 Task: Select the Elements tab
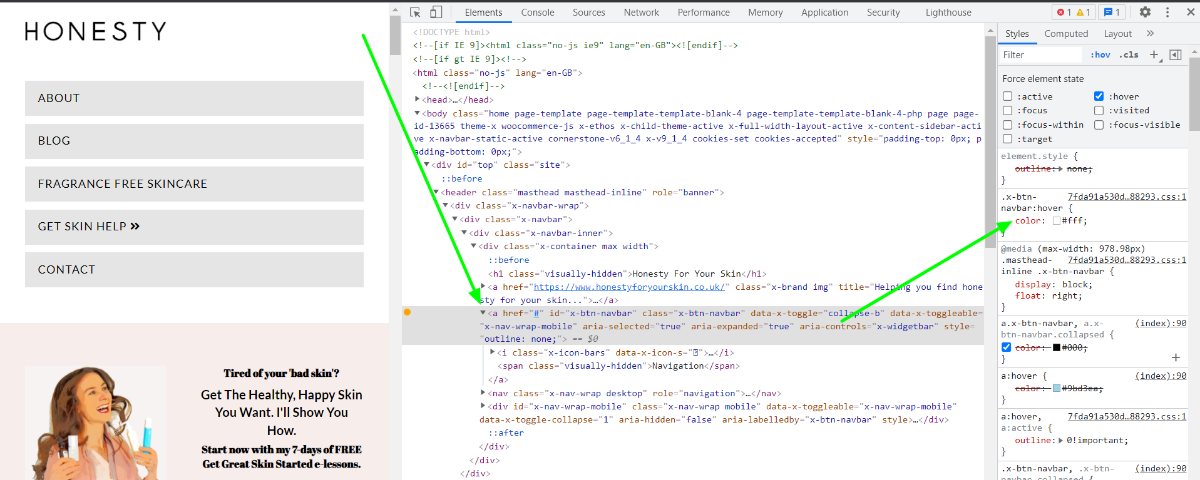tap(484, 12)
